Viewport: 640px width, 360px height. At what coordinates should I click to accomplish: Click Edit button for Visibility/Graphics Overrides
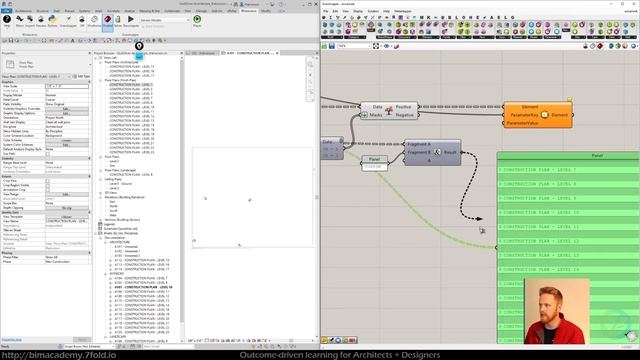click(x=67, y=109)
